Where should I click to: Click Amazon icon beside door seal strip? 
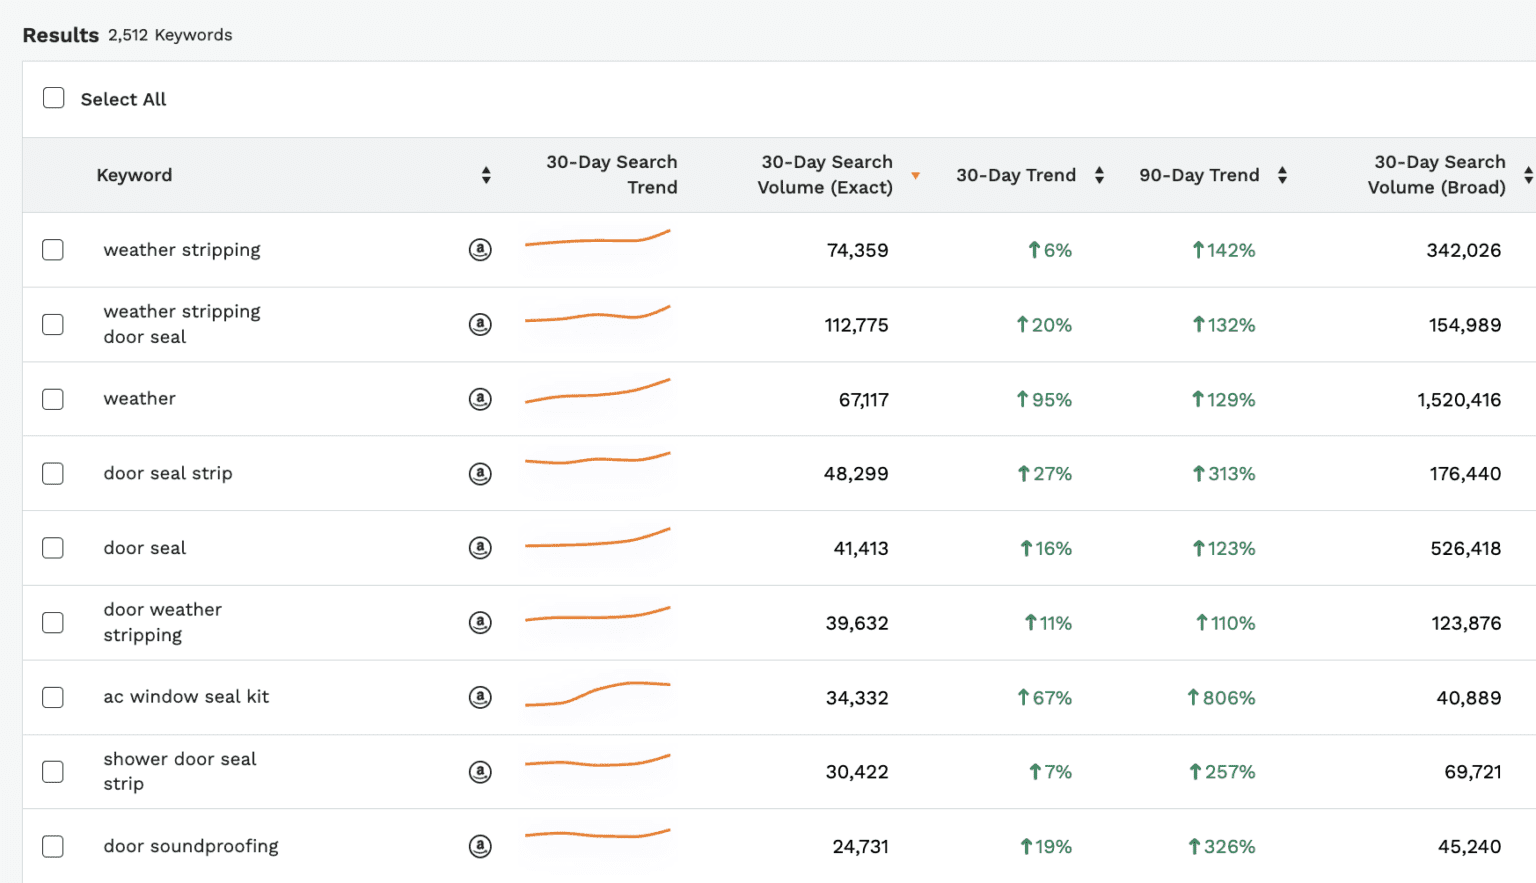(480, 474)
